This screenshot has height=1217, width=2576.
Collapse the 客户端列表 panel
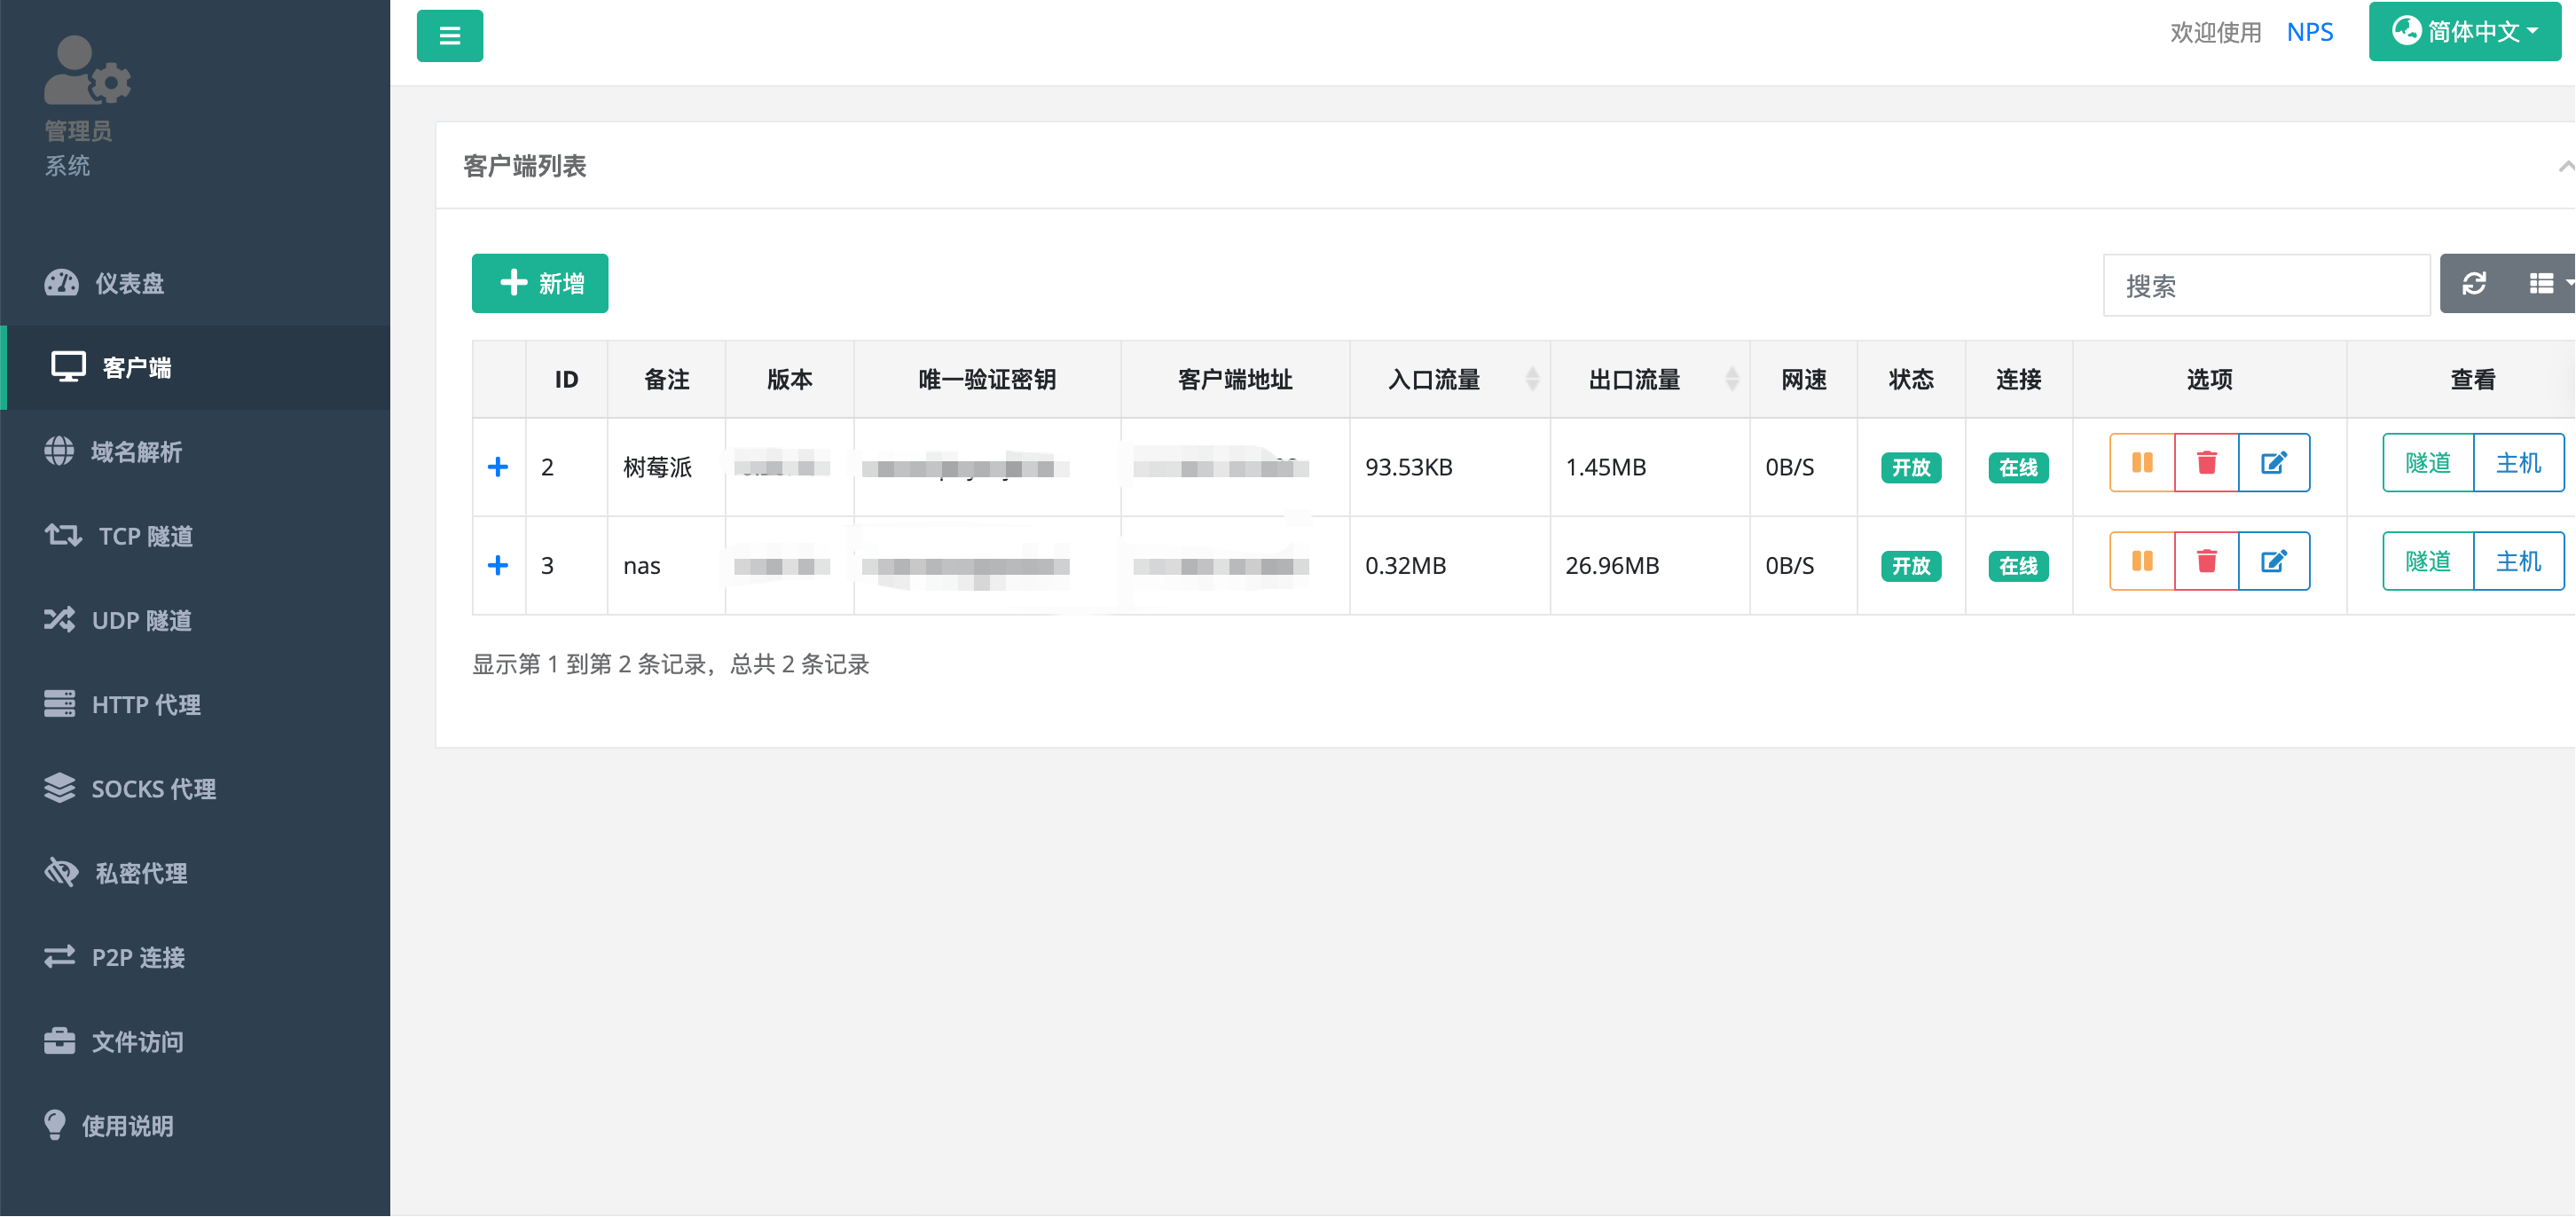click(x=2565, y=166)
